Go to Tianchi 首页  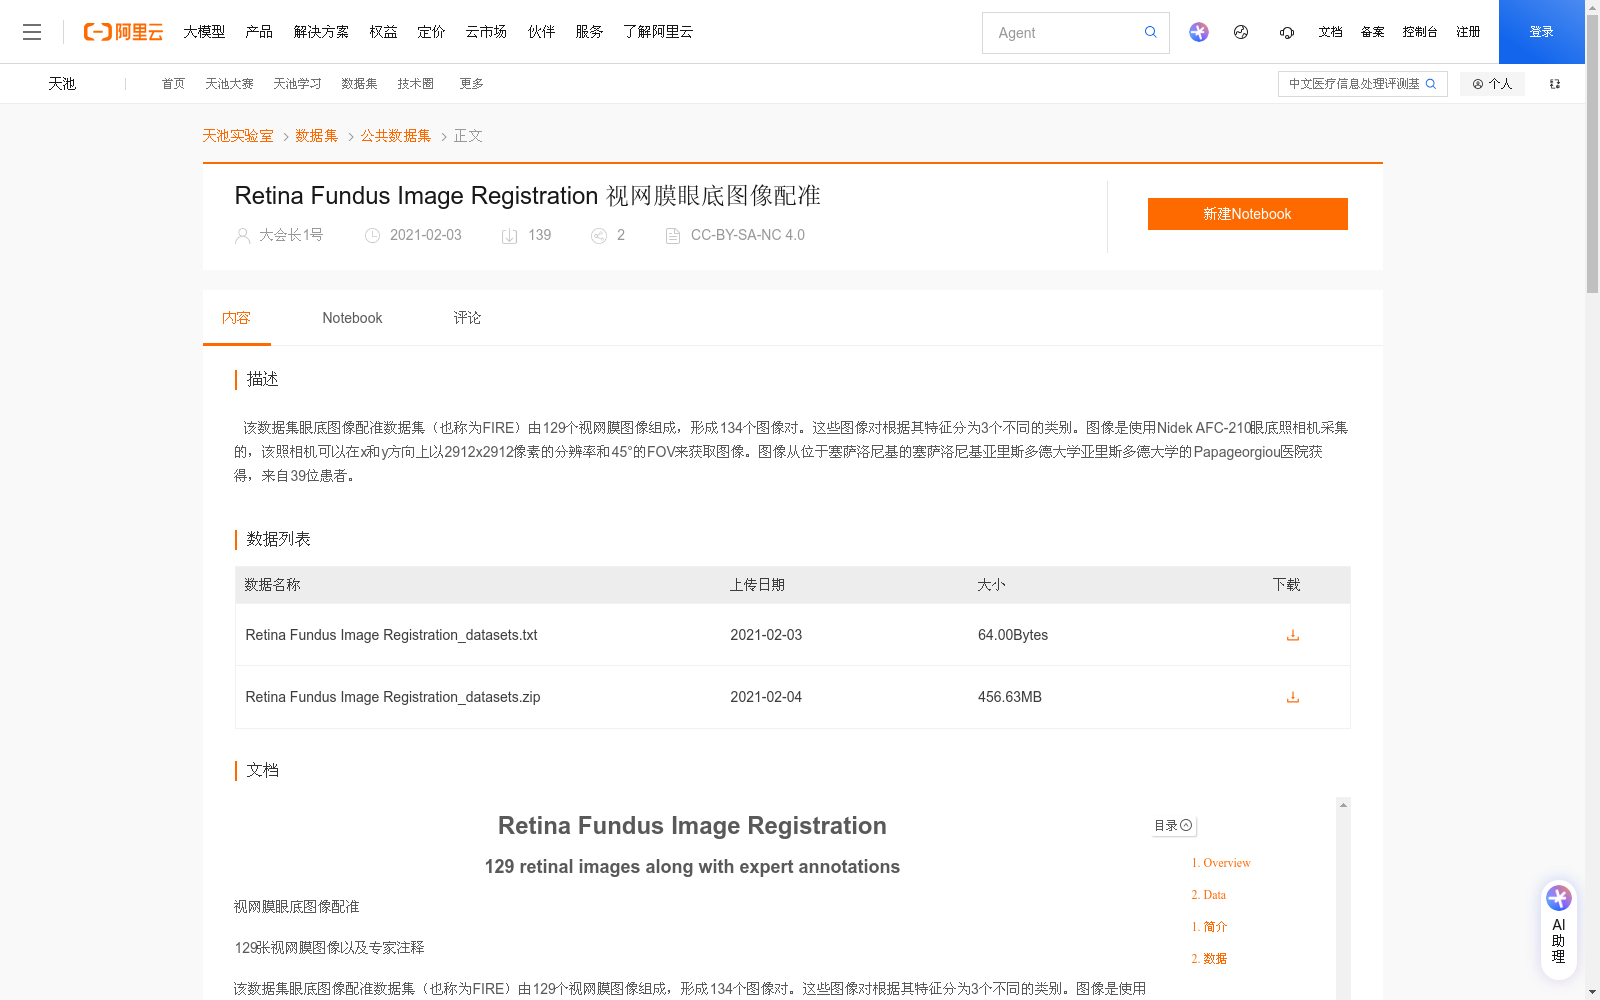[173, 84]
